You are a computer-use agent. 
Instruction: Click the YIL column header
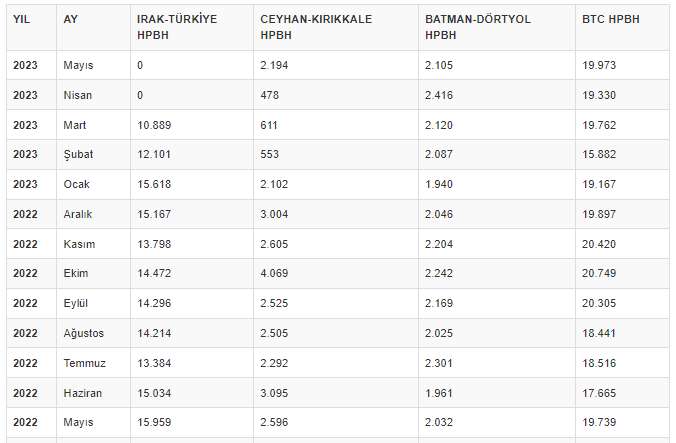pos(22,19)
